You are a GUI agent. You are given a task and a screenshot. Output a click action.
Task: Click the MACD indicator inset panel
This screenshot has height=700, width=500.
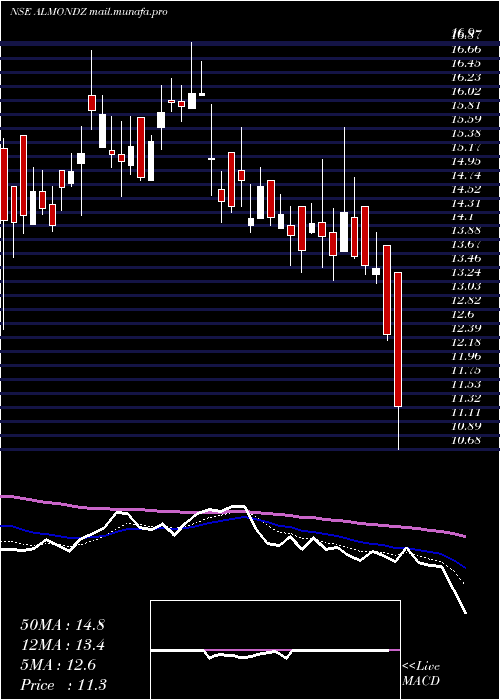275,650
